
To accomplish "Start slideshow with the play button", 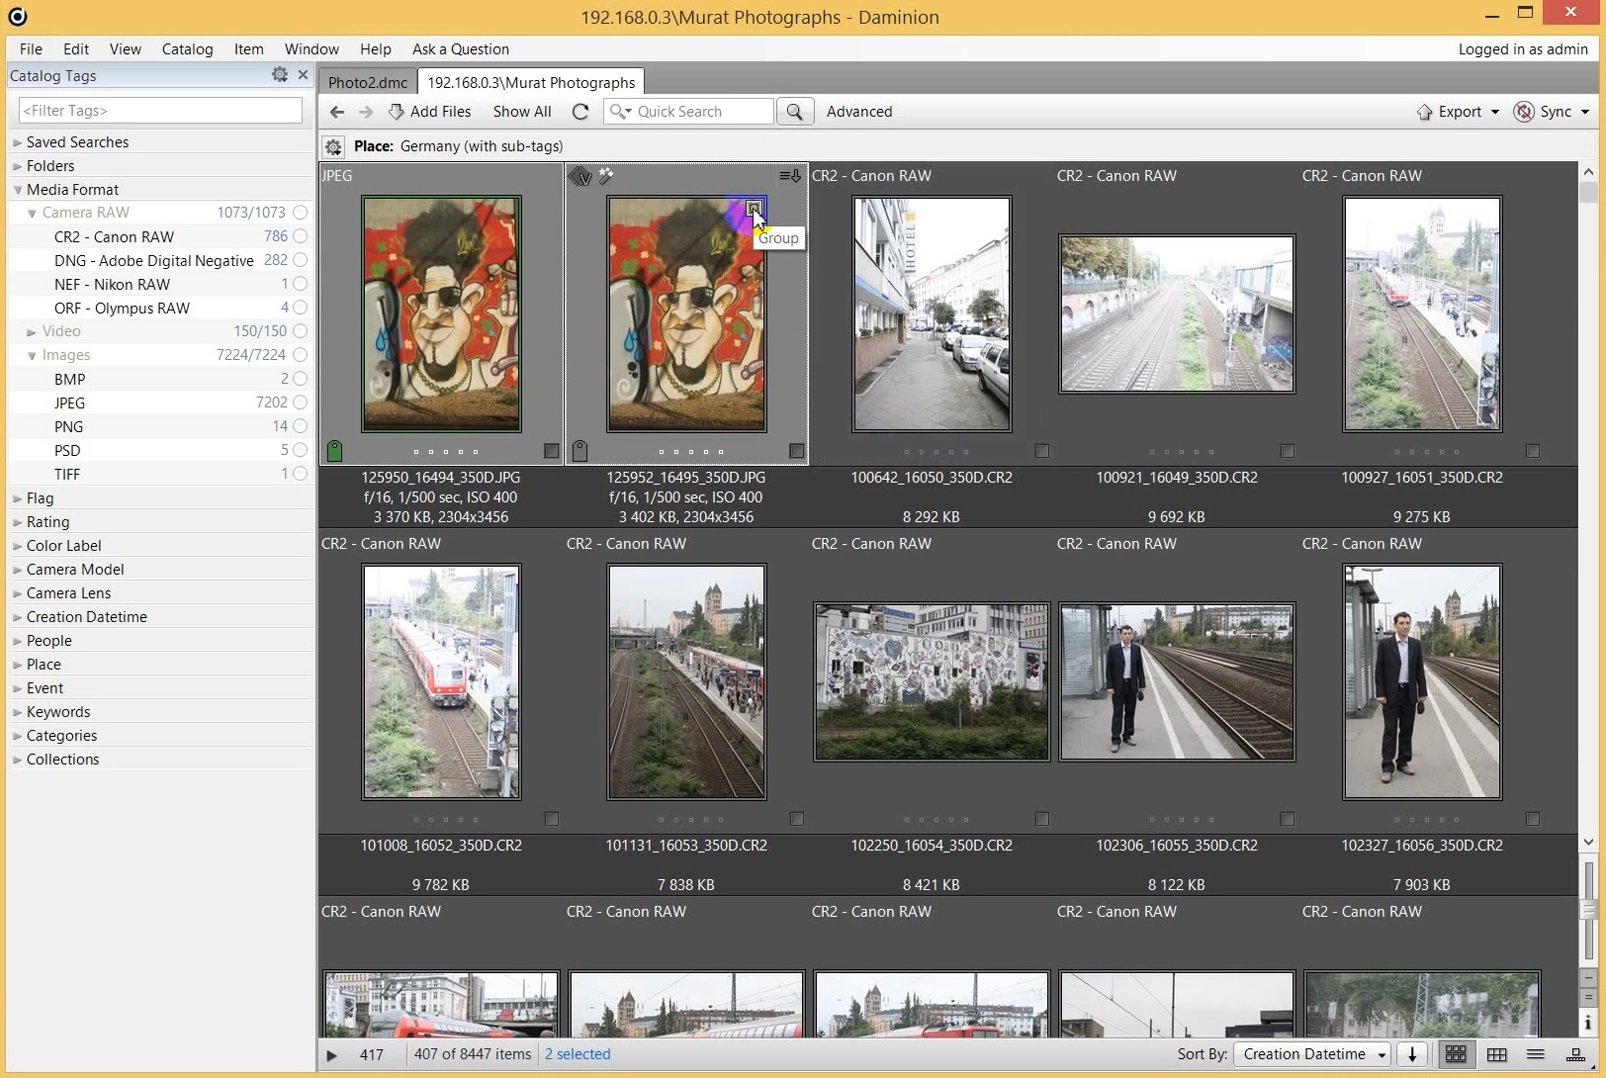I will (332, 1055).
